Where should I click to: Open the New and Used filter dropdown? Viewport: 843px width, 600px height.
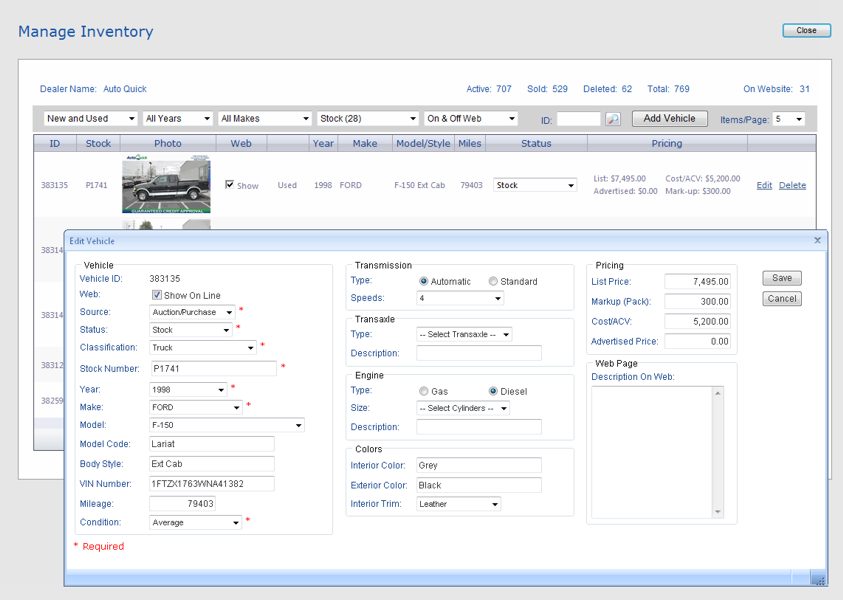[90, 118]
